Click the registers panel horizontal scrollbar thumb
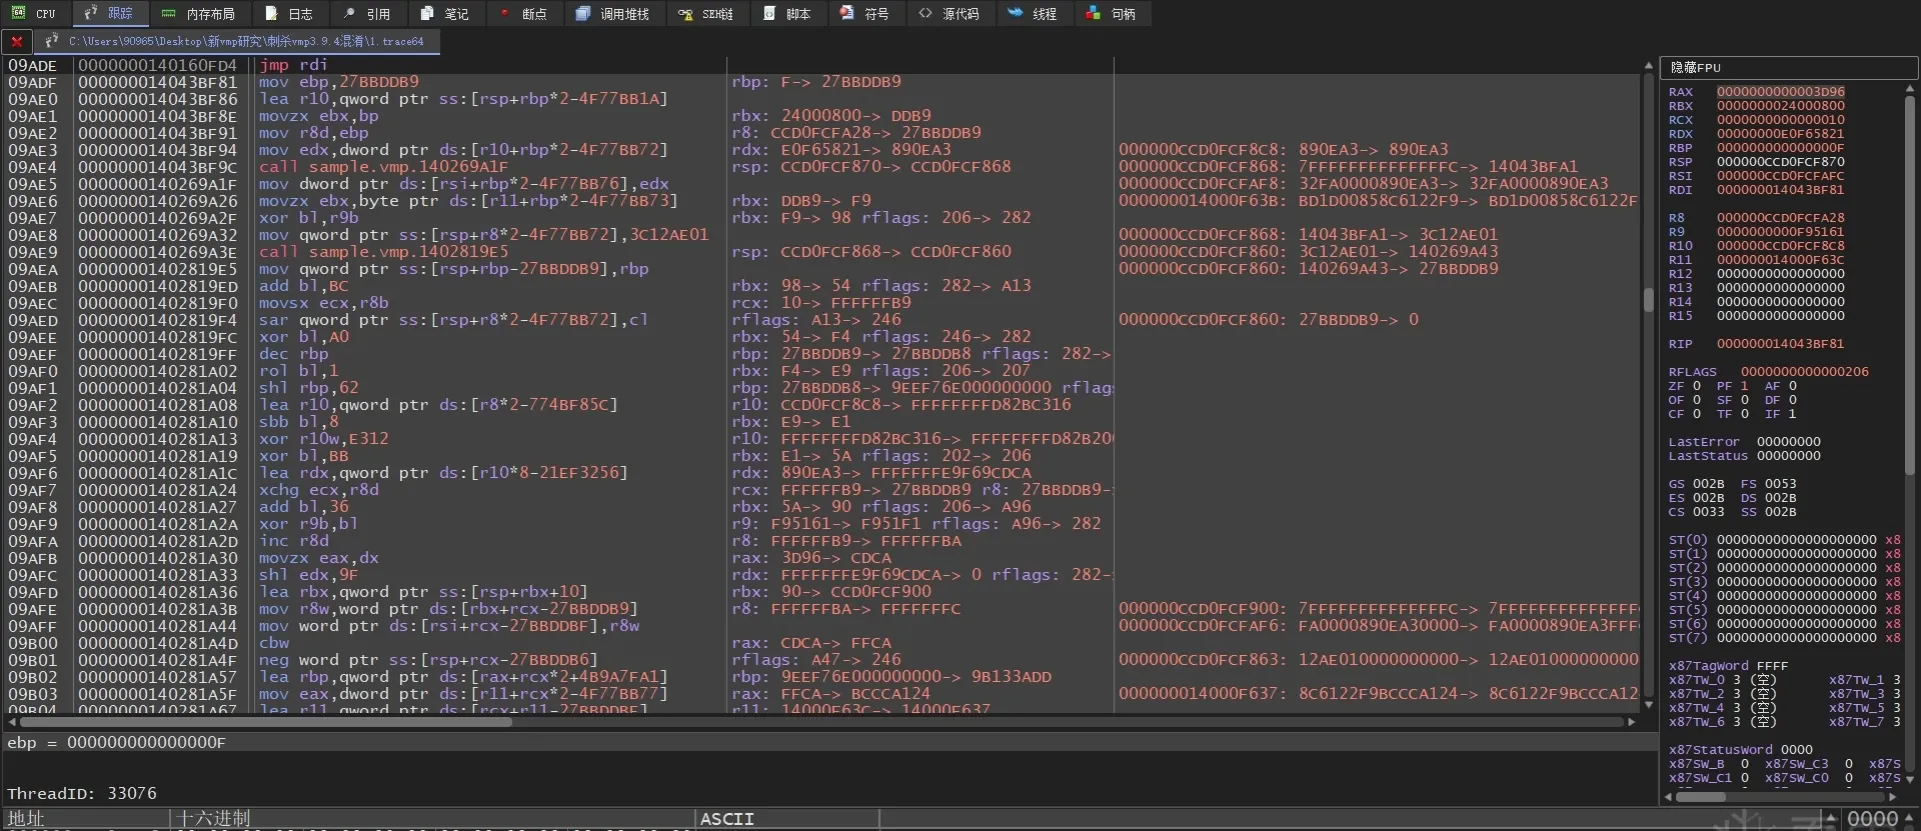The height and width of the screenshot is (831, 1921). click(1701, 797)
